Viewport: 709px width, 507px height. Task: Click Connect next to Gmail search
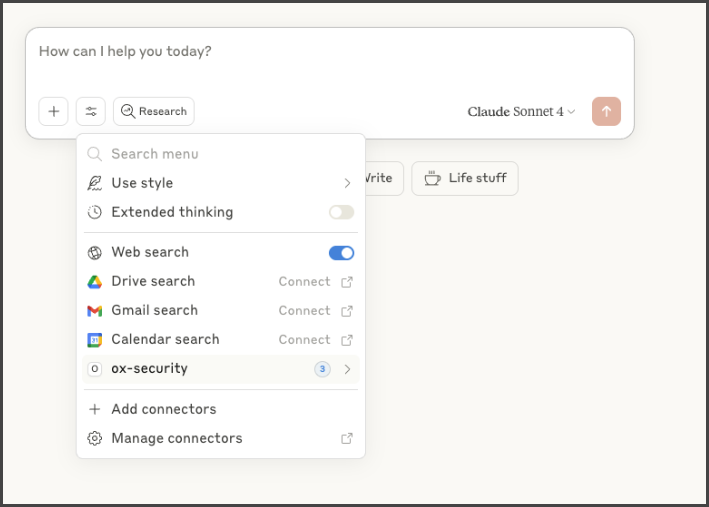tap(304, 311)
